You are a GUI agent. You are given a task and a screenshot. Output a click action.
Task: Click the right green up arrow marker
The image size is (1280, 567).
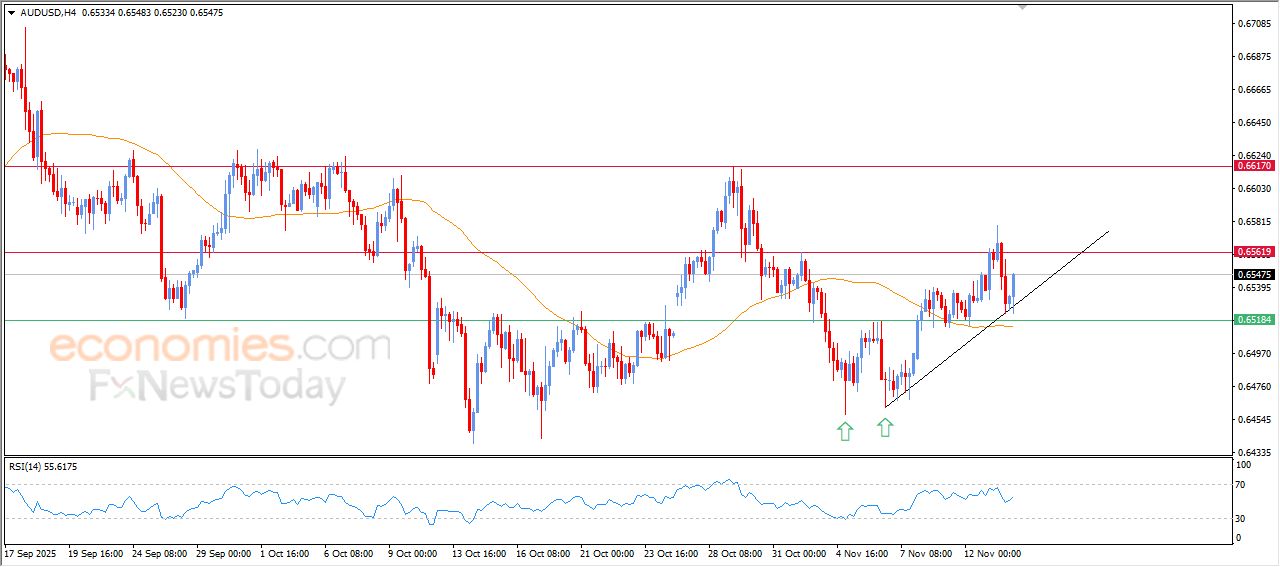[885, 428]
